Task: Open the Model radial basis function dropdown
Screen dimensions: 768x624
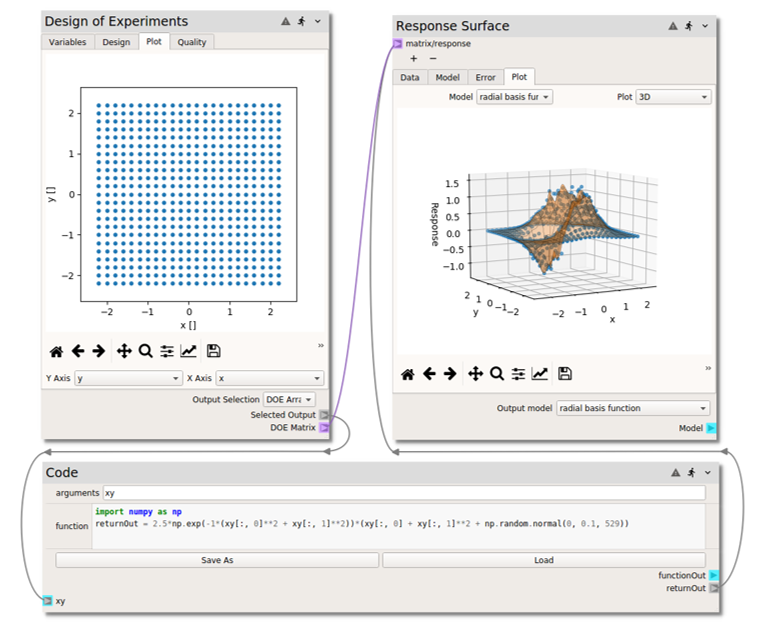Action: [514, 97]
